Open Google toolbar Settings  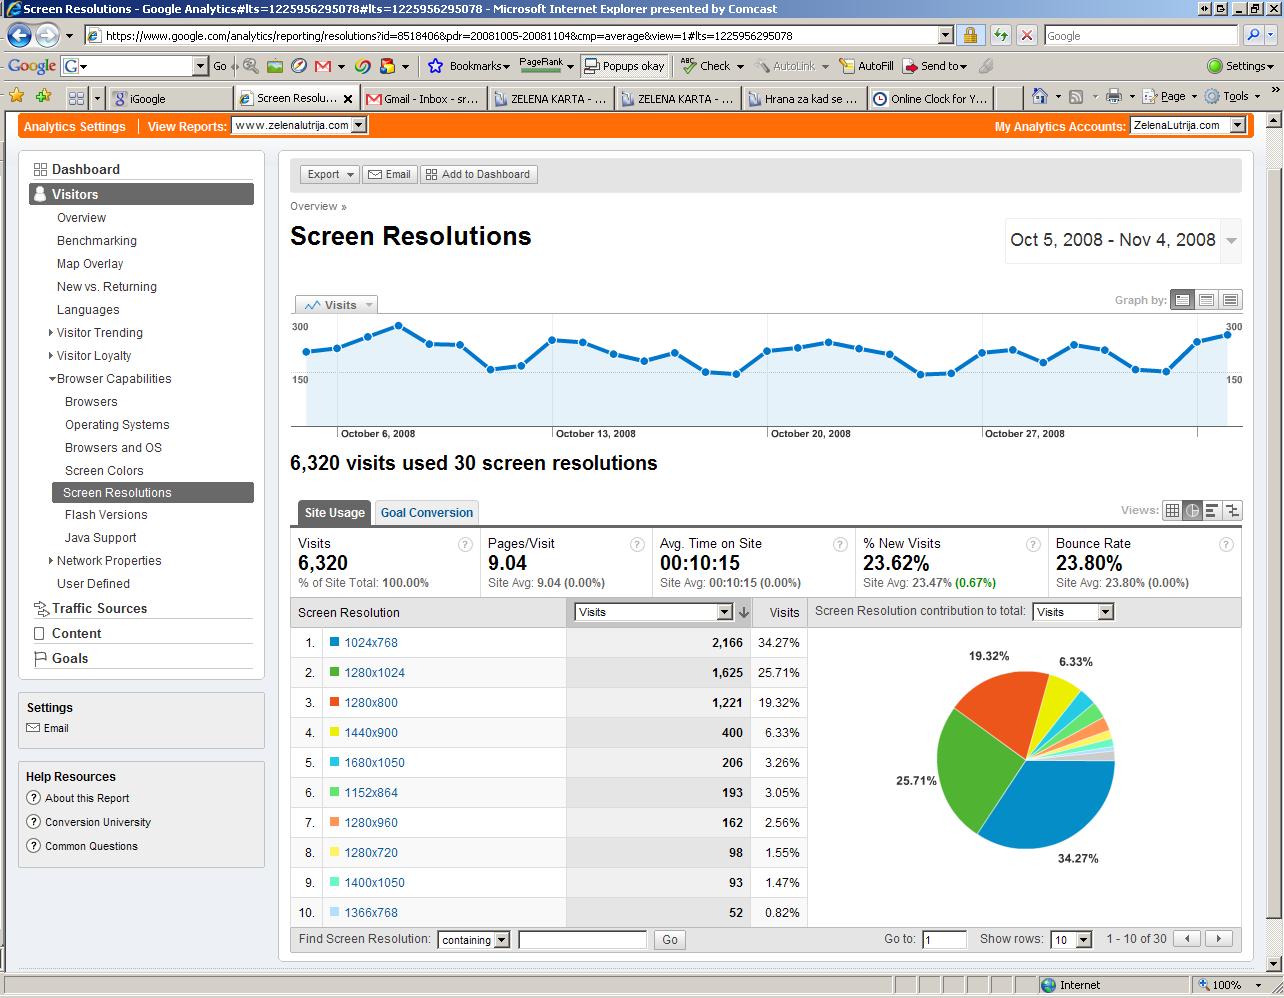click(1241, 66)
